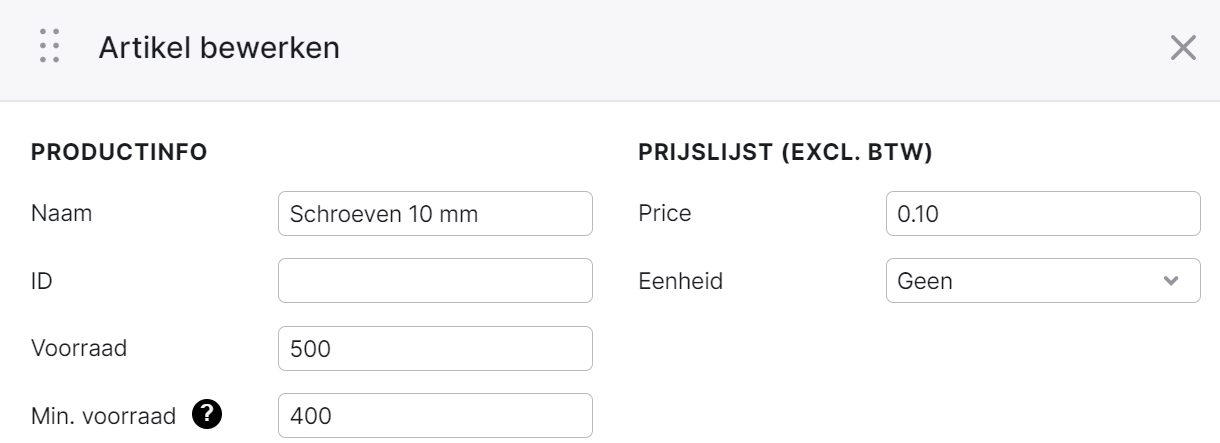Click the empty ID input field
Image resolution: width=1220 pixels, height=443 pixels.
coord(435,281)
